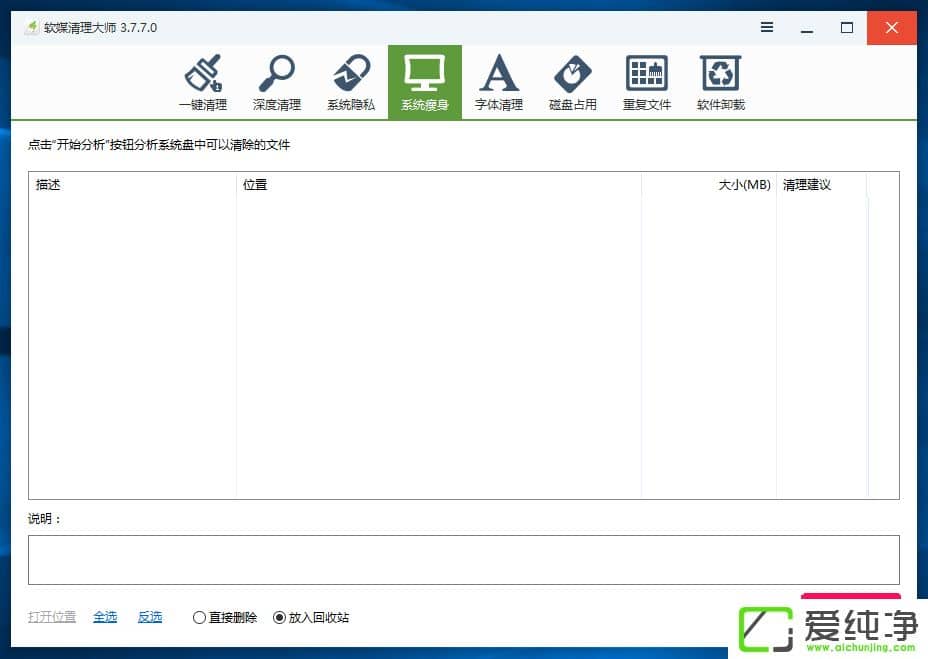Open the 深度清理 tool

pos(277,82)
